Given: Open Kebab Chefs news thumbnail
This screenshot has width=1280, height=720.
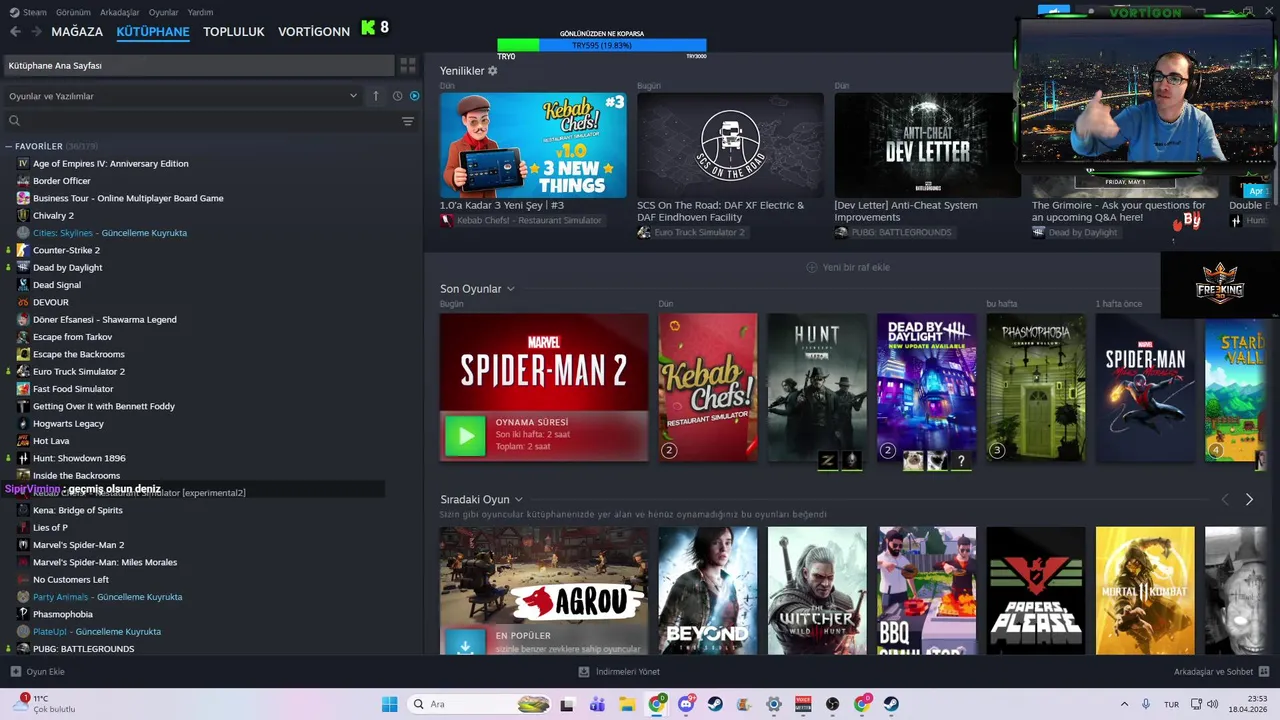Looking at the screenshot, I should click(533, 145).
